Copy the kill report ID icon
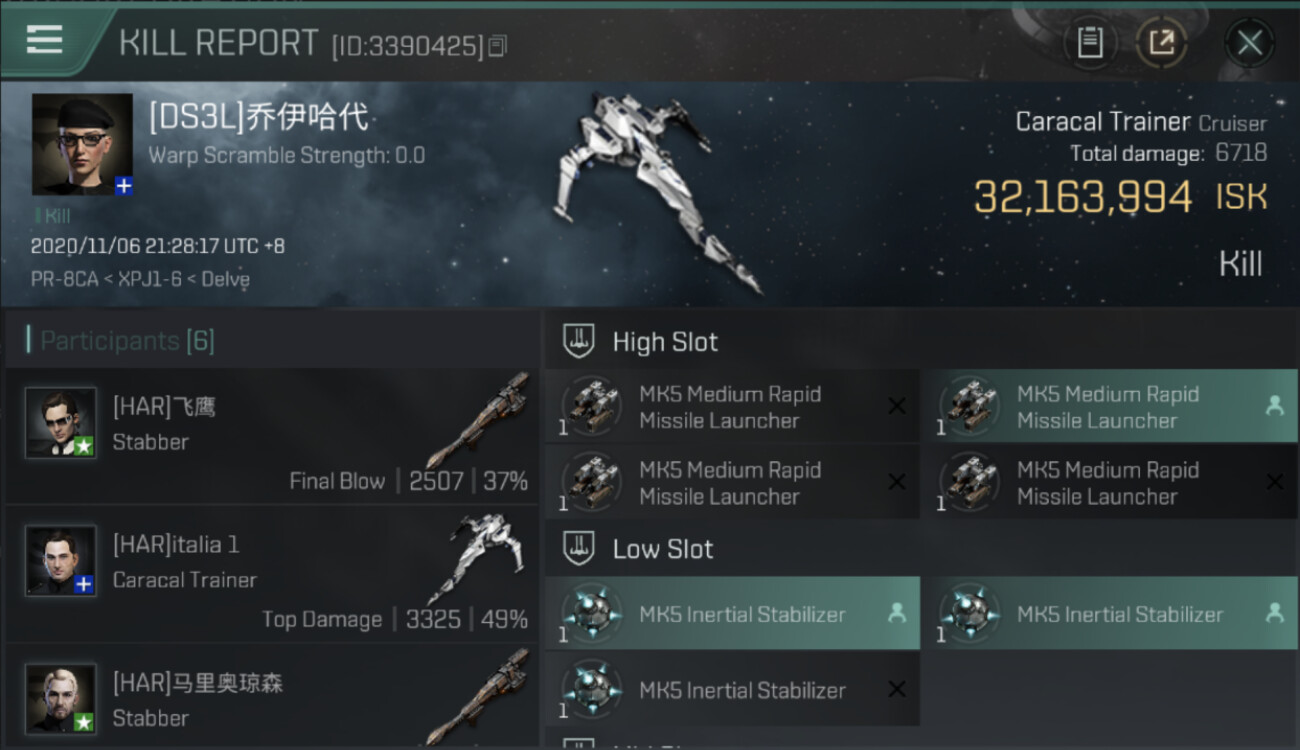Viewport: 1300px width, 750px height. [x=497, y=46]
